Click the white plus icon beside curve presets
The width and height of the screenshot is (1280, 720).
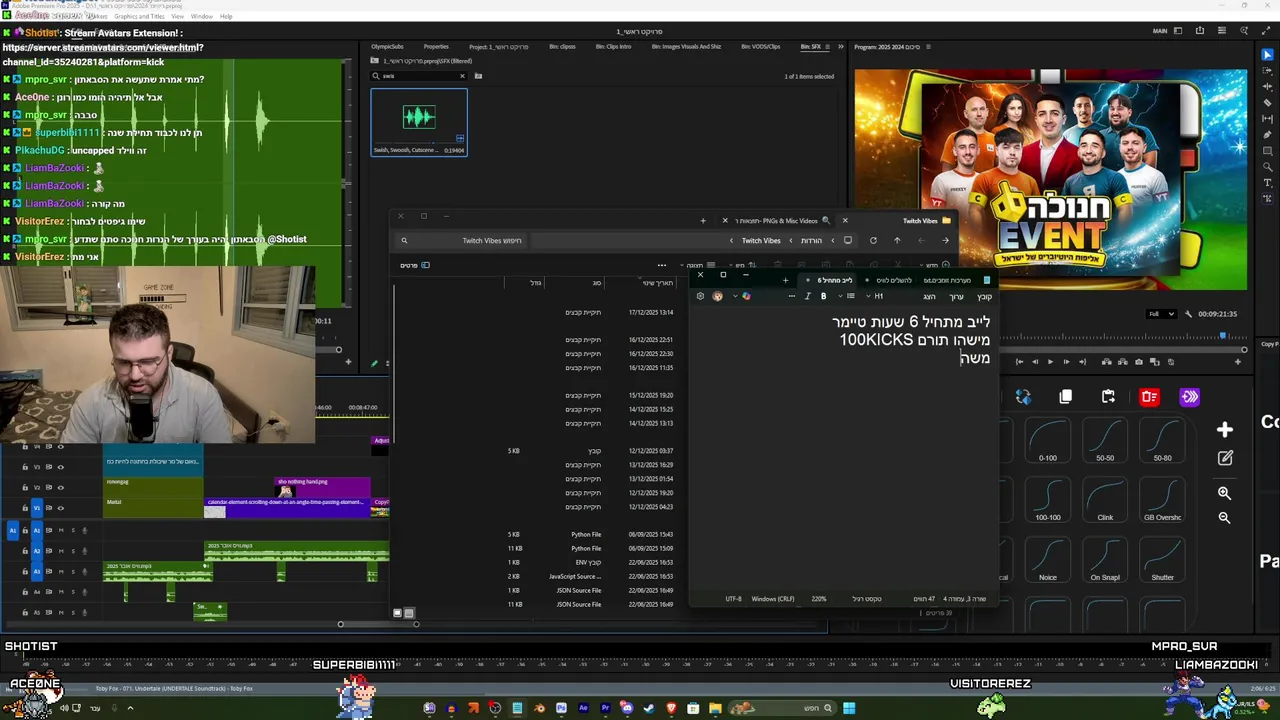(1225, 430)
